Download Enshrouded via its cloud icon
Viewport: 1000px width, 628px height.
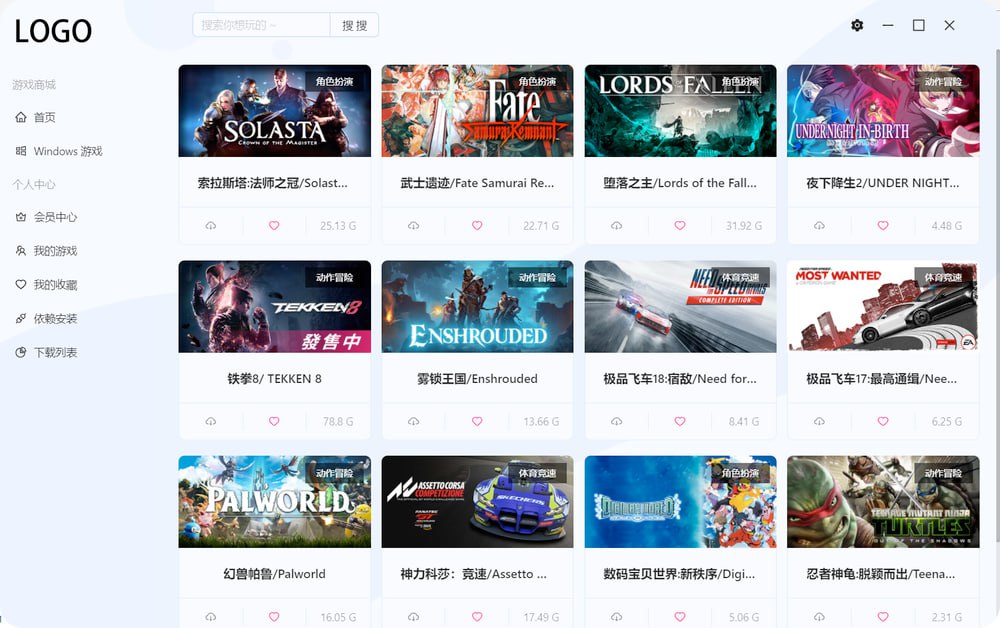(414, 421)
